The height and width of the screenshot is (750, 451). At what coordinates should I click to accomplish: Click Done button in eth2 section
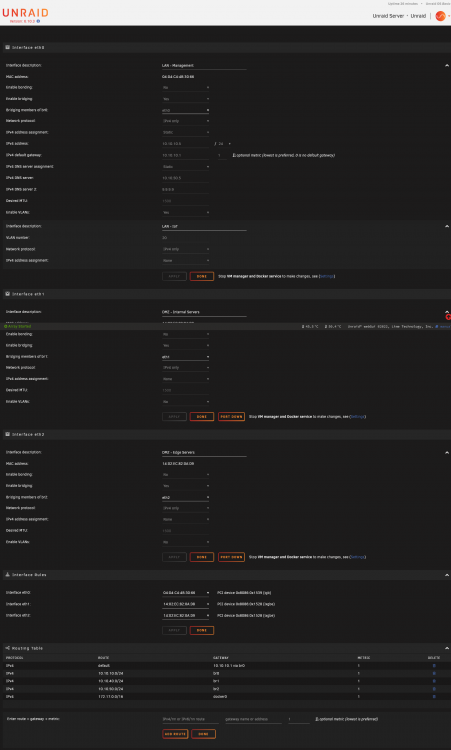click(x=202, y=557)
